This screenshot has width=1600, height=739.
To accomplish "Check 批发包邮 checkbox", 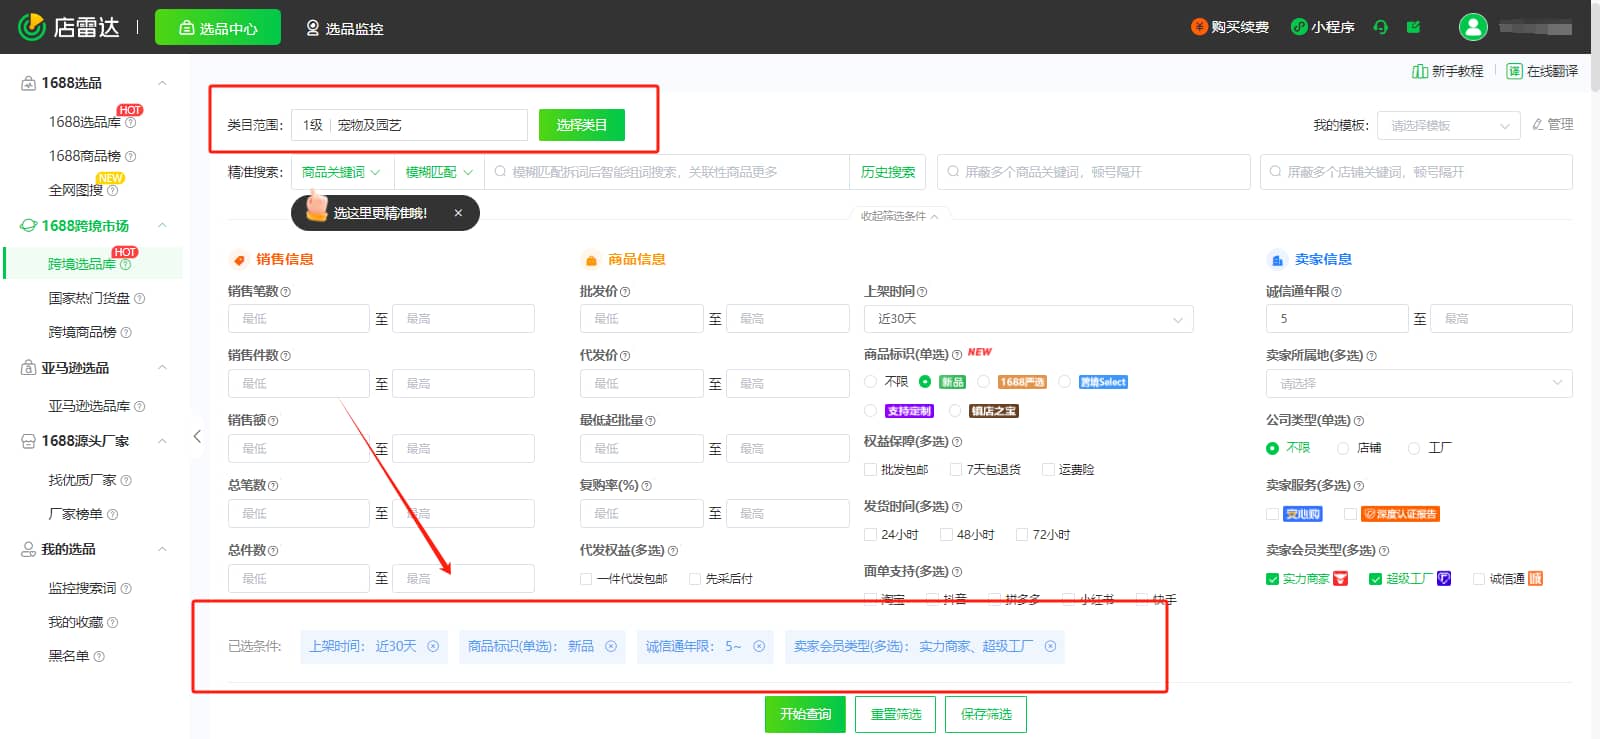I will pyautogui.click(x=870, y=470).
